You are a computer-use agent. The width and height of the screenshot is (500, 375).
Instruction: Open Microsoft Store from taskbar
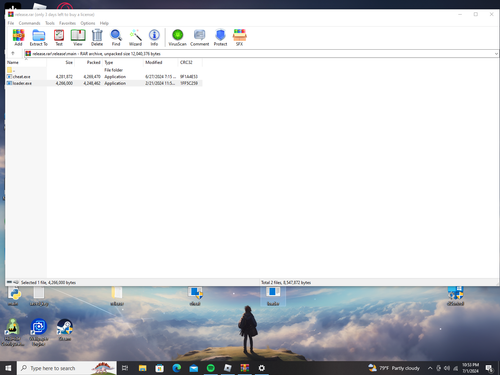pos(160,368)
